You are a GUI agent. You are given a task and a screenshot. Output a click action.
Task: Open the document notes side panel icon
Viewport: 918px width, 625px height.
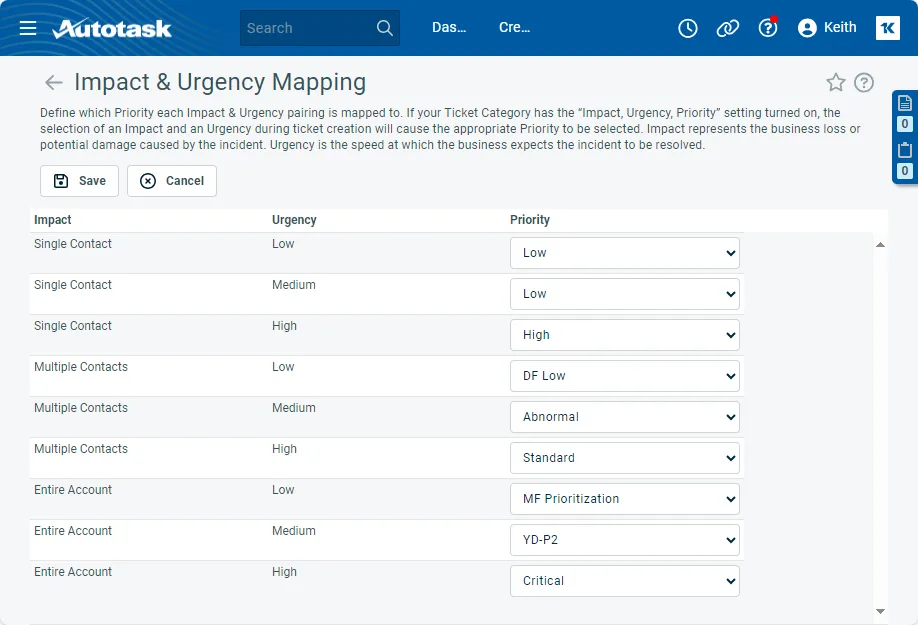(904, 103)
